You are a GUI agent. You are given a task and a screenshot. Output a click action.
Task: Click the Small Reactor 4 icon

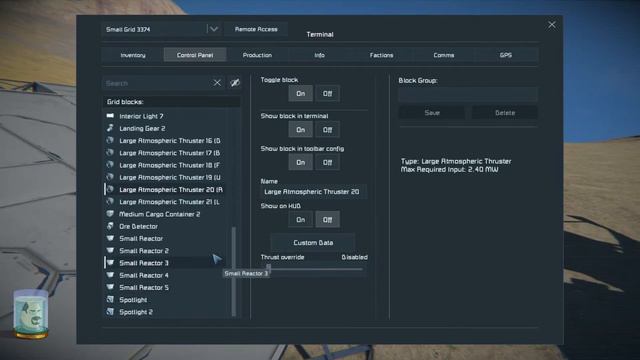pos(110,275)
